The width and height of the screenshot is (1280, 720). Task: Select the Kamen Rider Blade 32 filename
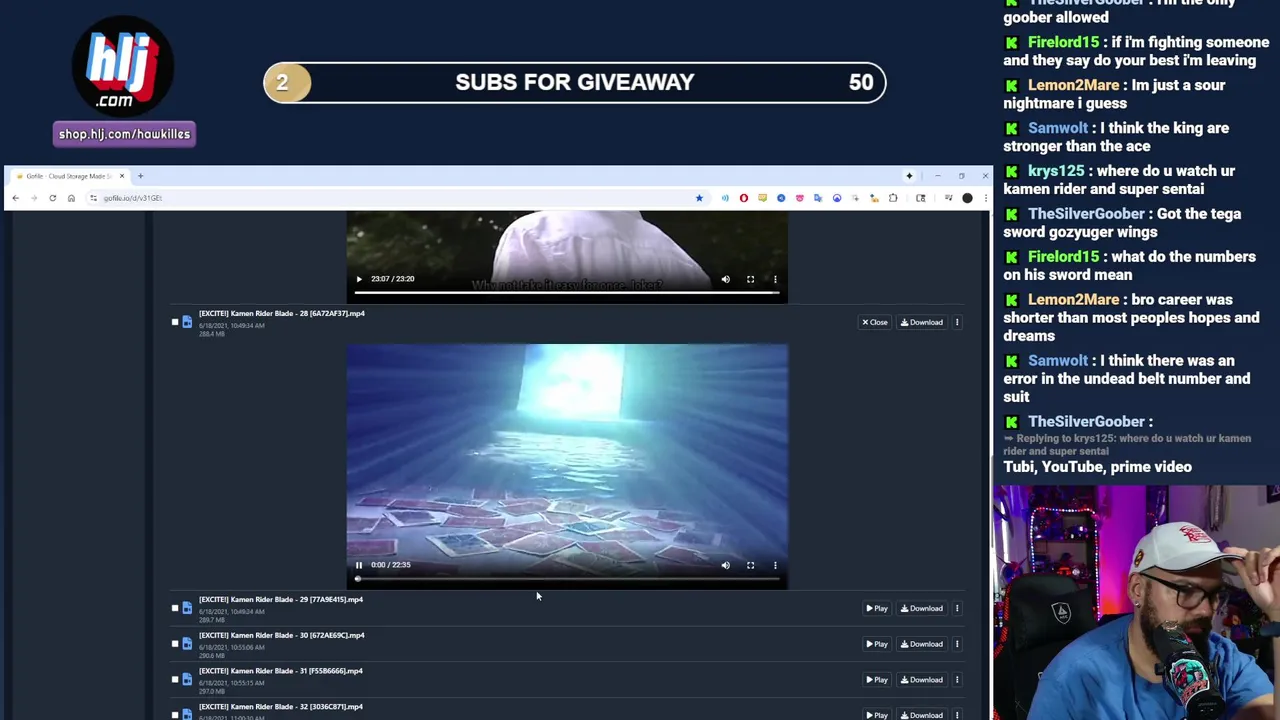[x=281, y=707]
